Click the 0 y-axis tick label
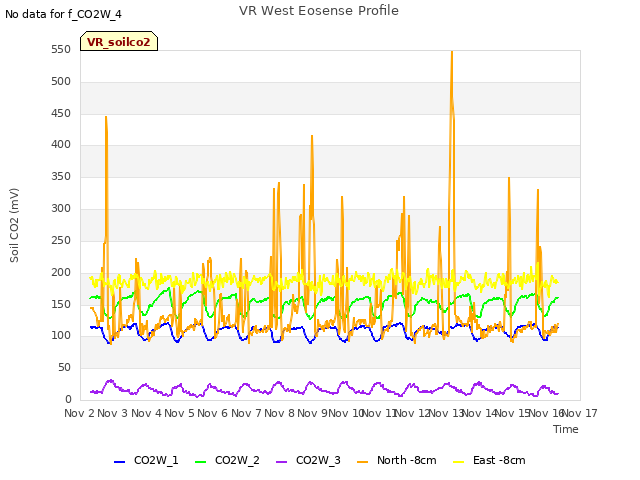Screen dimensions: 640x480 68,400
